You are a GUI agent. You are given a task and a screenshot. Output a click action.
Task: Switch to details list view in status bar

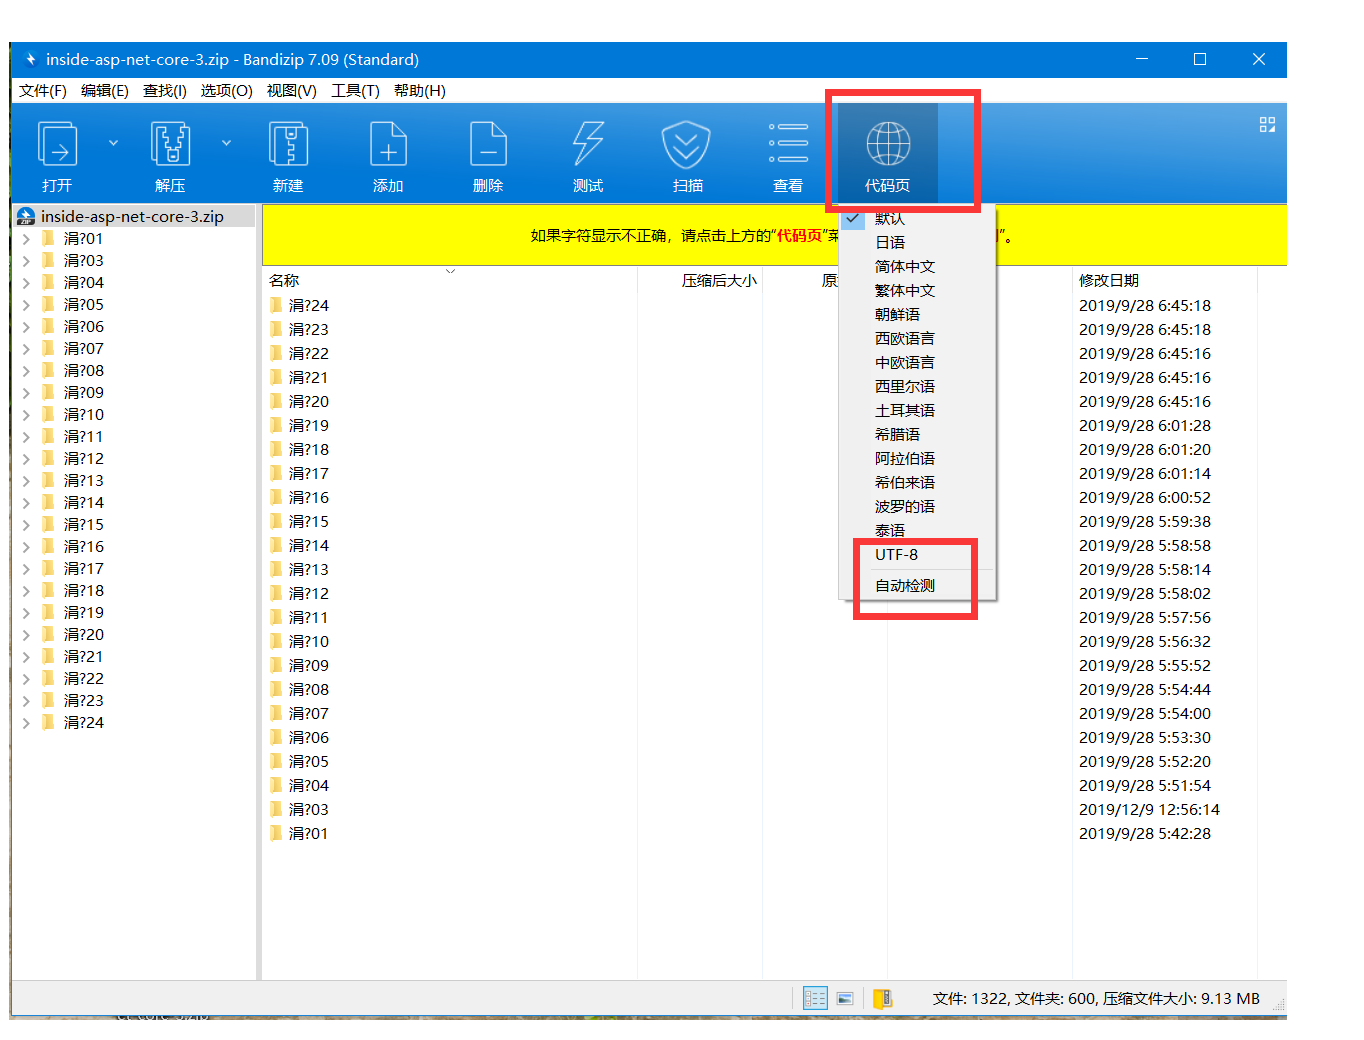coord(815,998)
